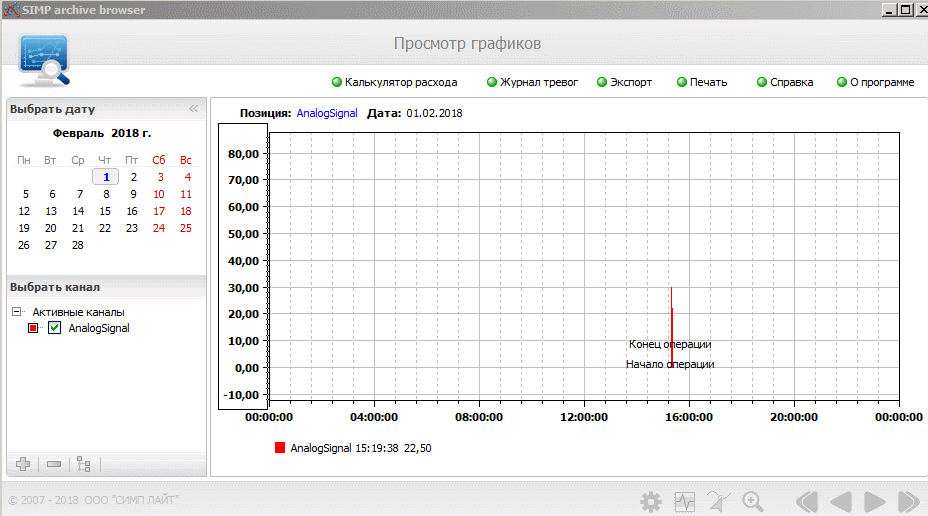Jump to the first period with double-left arrows
The height and width of the screenshot is (516, 928).
click(807, 502)
